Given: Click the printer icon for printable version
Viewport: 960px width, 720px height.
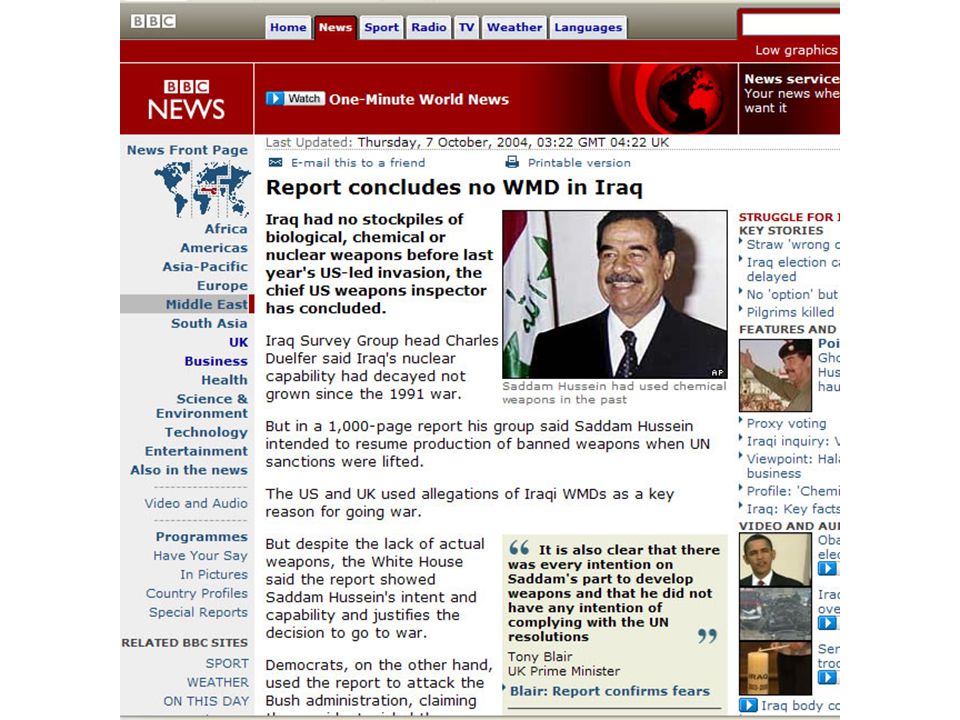Looking at the screenshot, I should coord(512,162).
